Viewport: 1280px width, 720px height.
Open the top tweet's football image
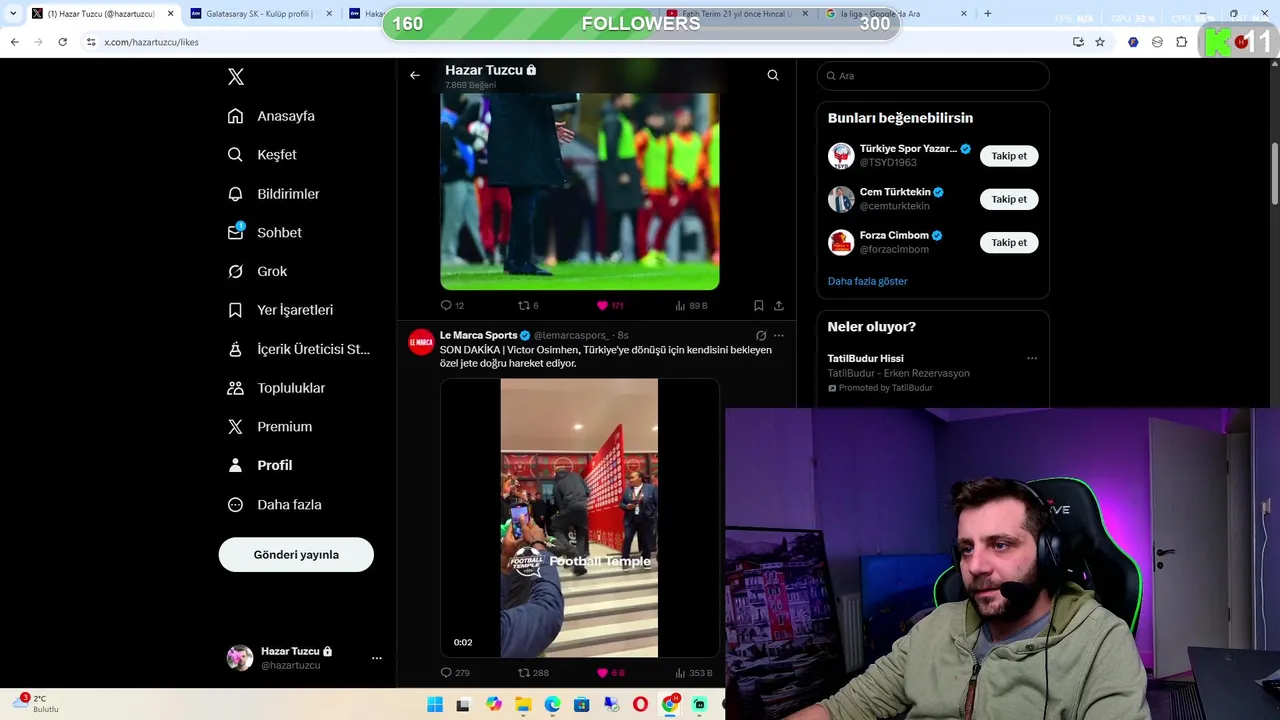[x=580, y=191]
